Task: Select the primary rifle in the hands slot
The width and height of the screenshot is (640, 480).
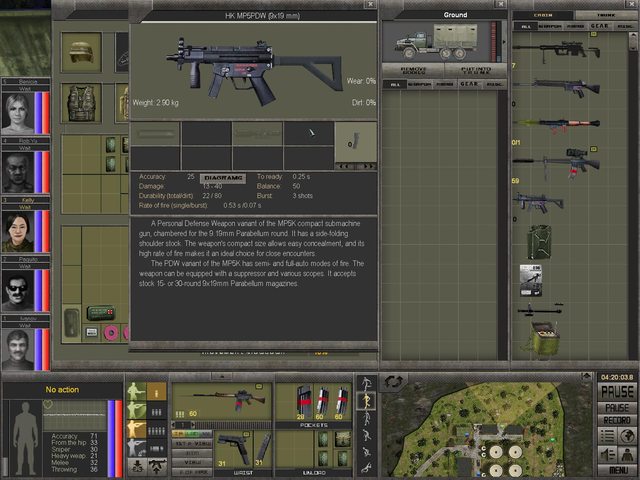Action: coord(222,401)
